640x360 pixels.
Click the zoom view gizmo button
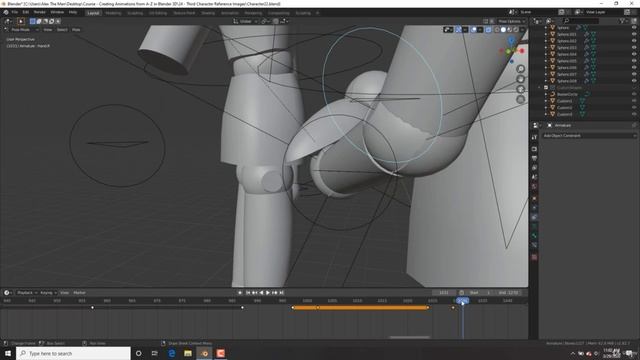tap(520, 69)
